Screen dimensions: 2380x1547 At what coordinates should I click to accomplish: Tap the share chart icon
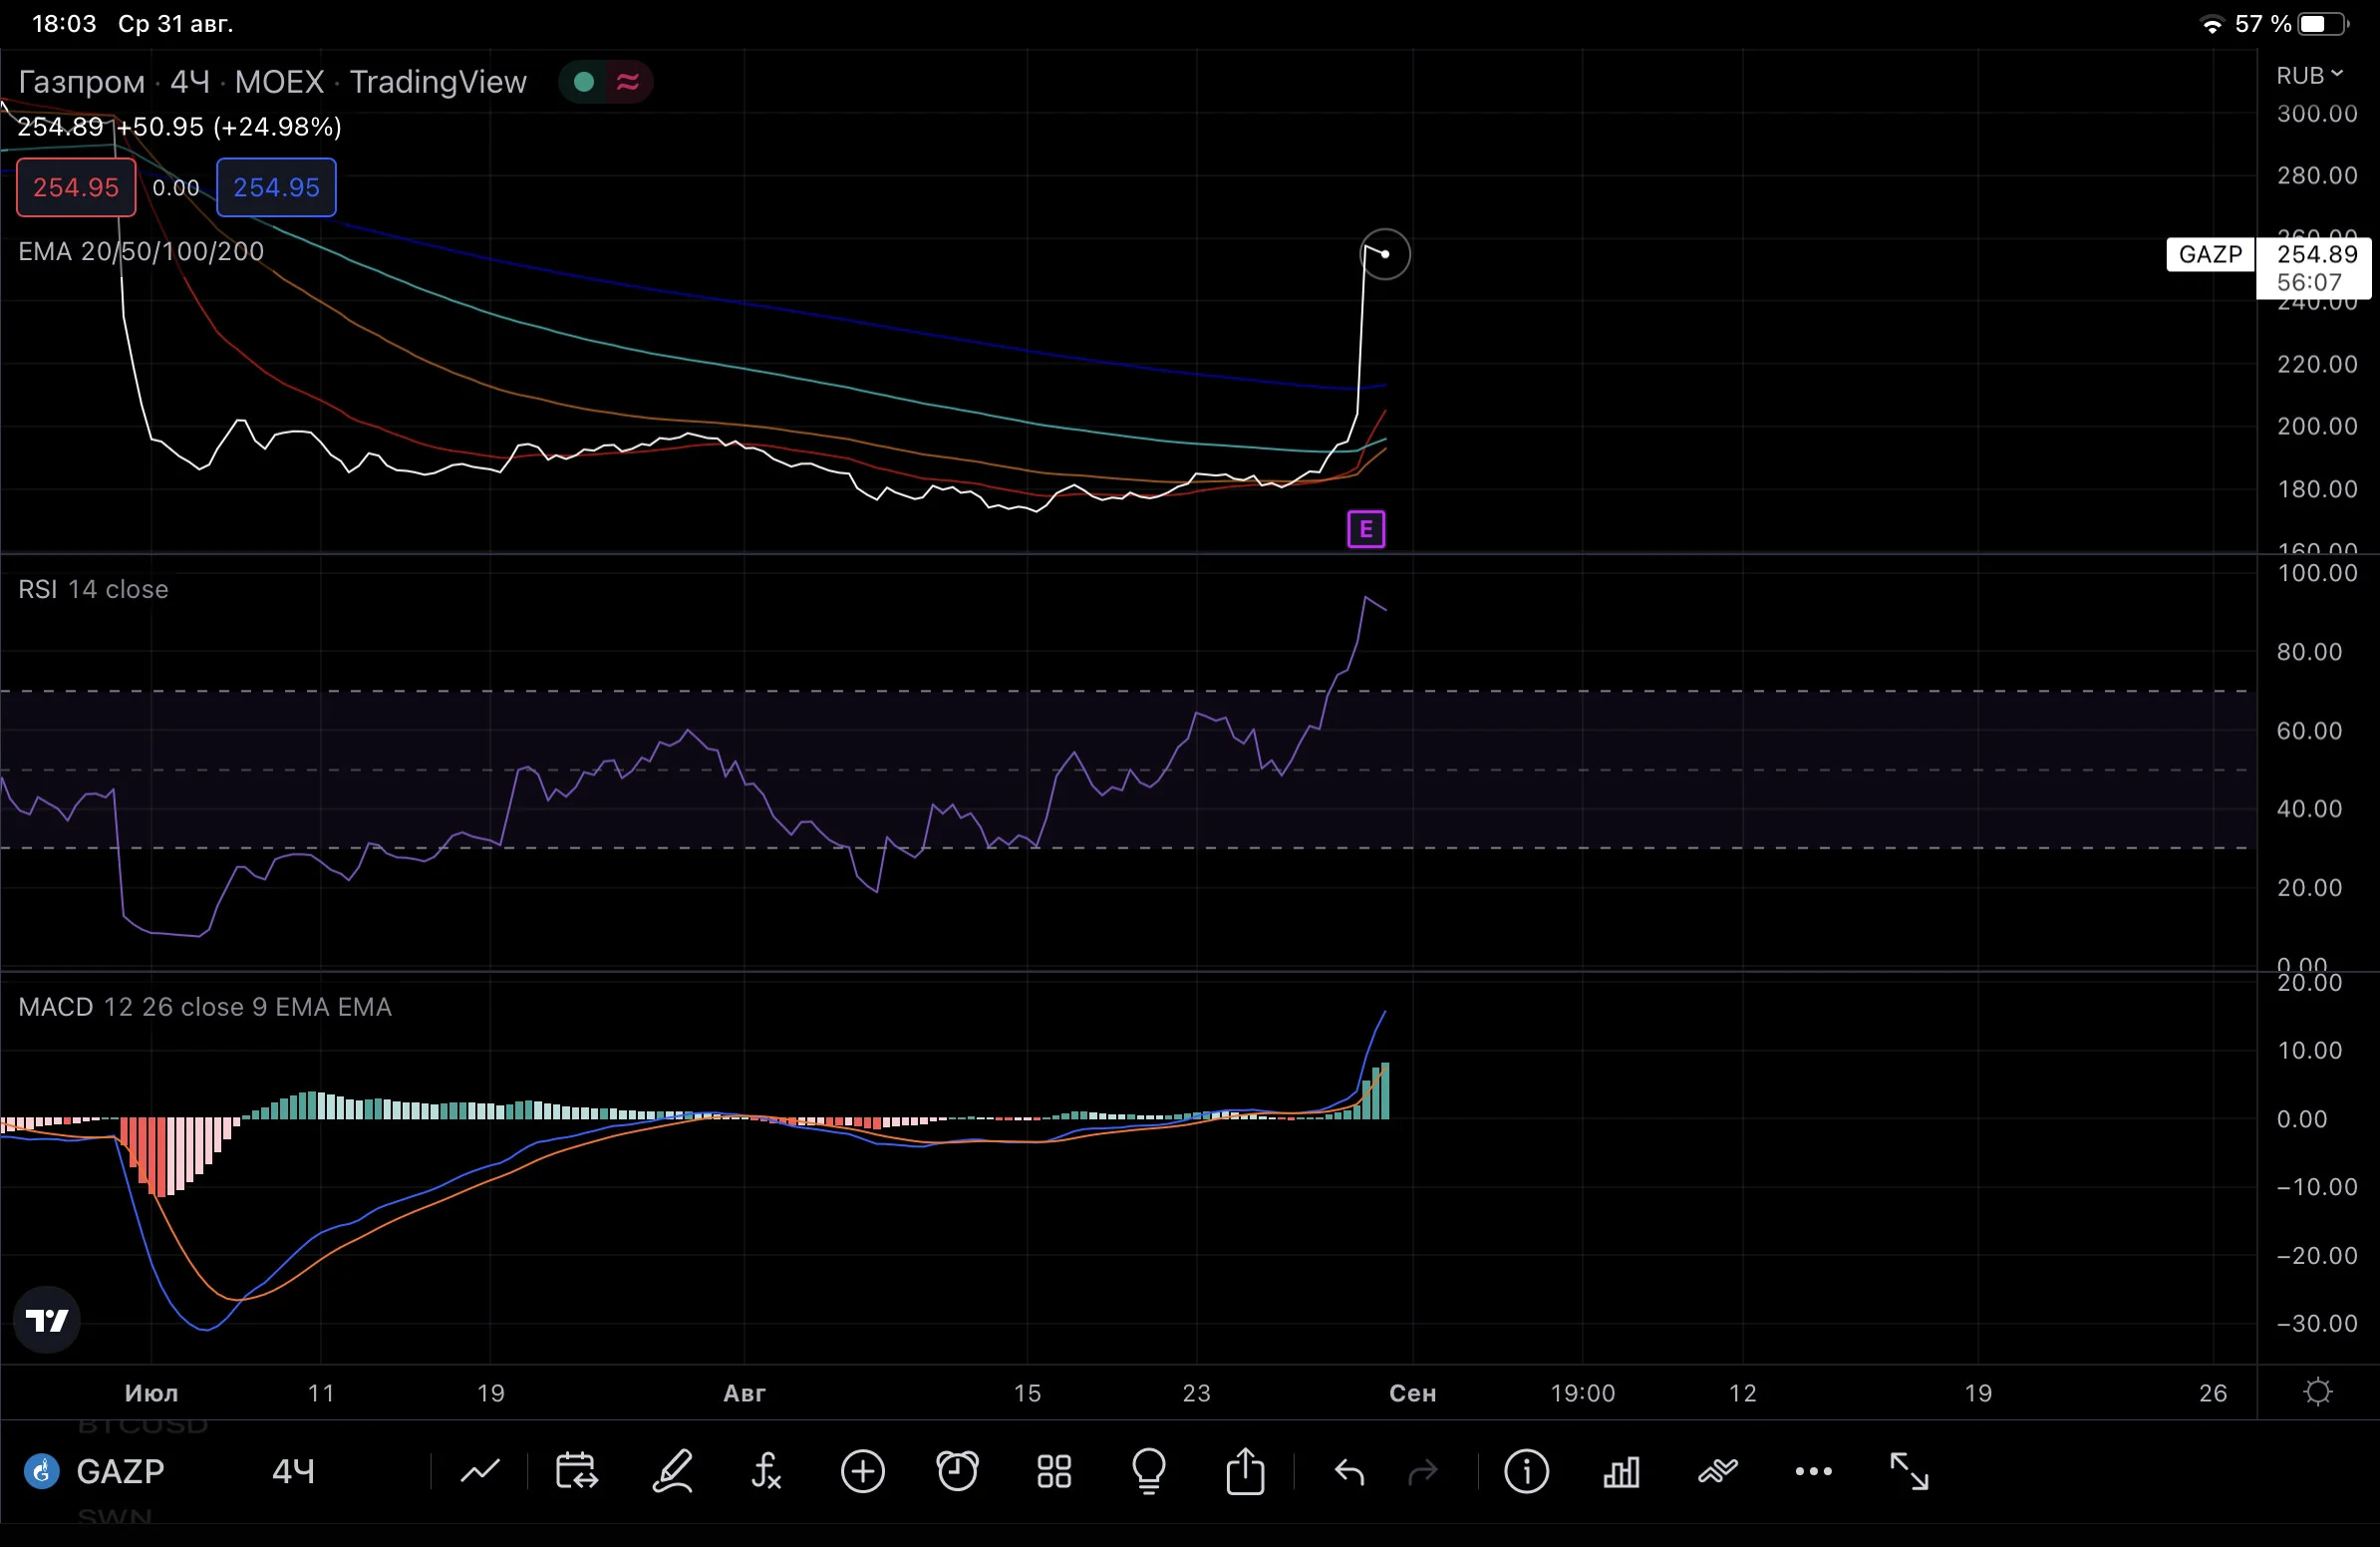point(1245,1471)
